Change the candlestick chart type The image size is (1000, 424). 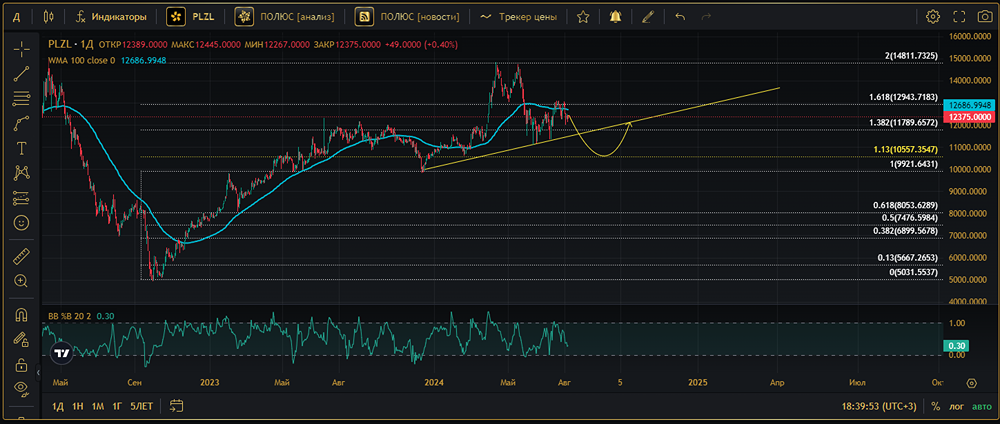click(x=50, y=17)
